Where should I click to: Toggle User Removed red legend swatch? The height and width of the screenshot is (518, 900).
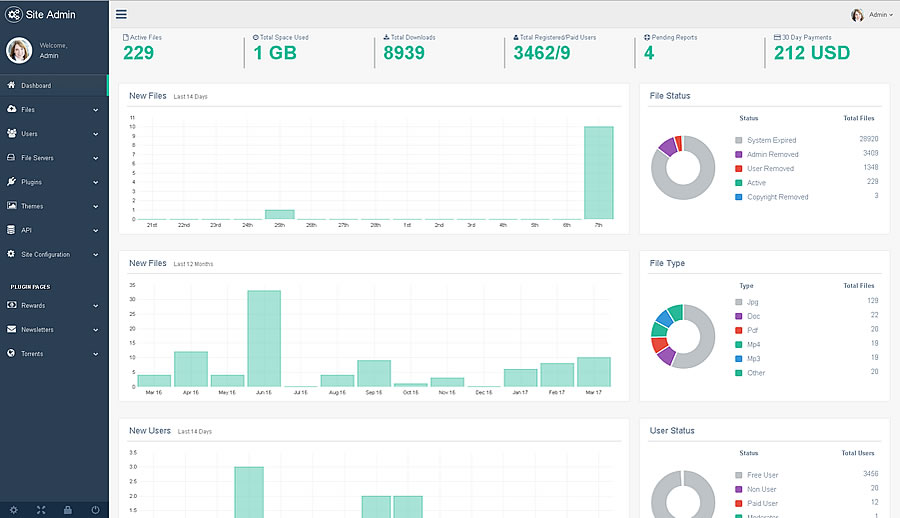[739, 168]
